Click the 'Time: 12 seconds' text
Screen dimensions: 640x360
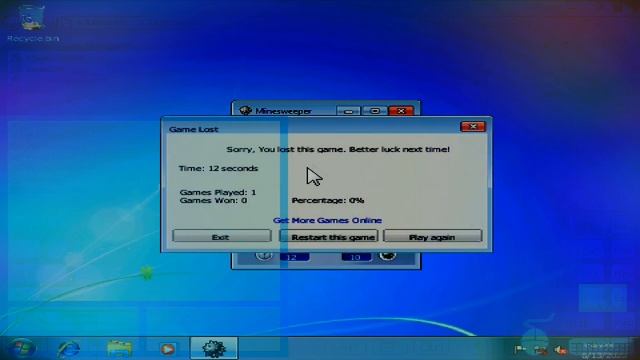(218, 168)
